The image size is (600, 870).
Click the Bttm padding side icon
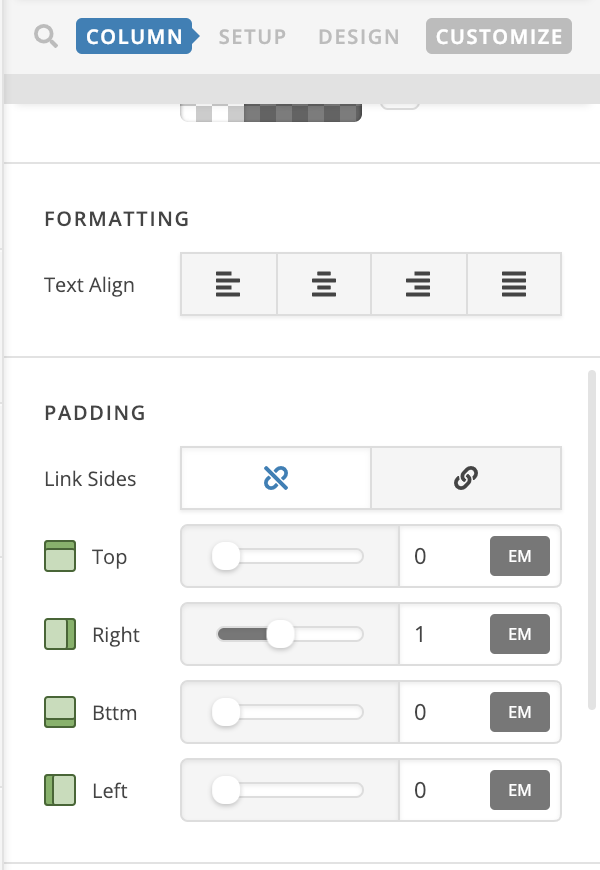point(60,712)
